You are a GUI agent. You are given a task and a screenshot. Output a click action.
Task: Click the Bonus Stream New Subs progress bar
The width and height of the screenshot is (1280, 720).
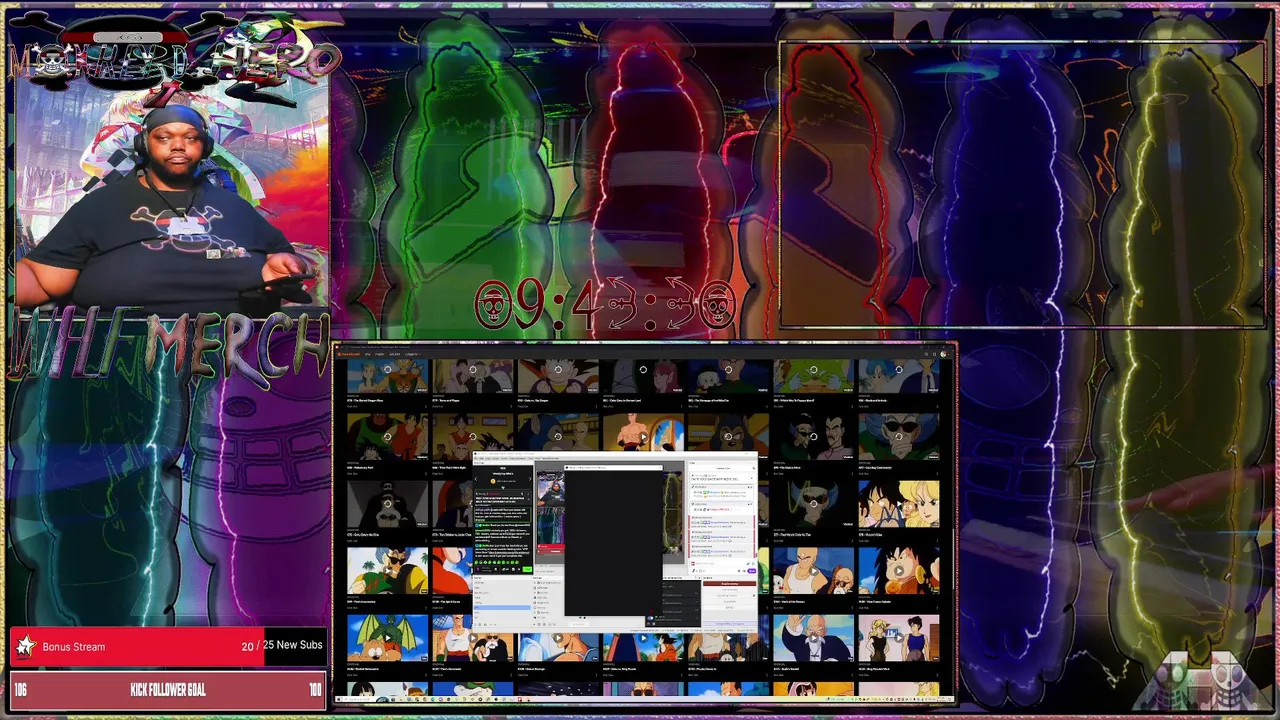point(168,647)
